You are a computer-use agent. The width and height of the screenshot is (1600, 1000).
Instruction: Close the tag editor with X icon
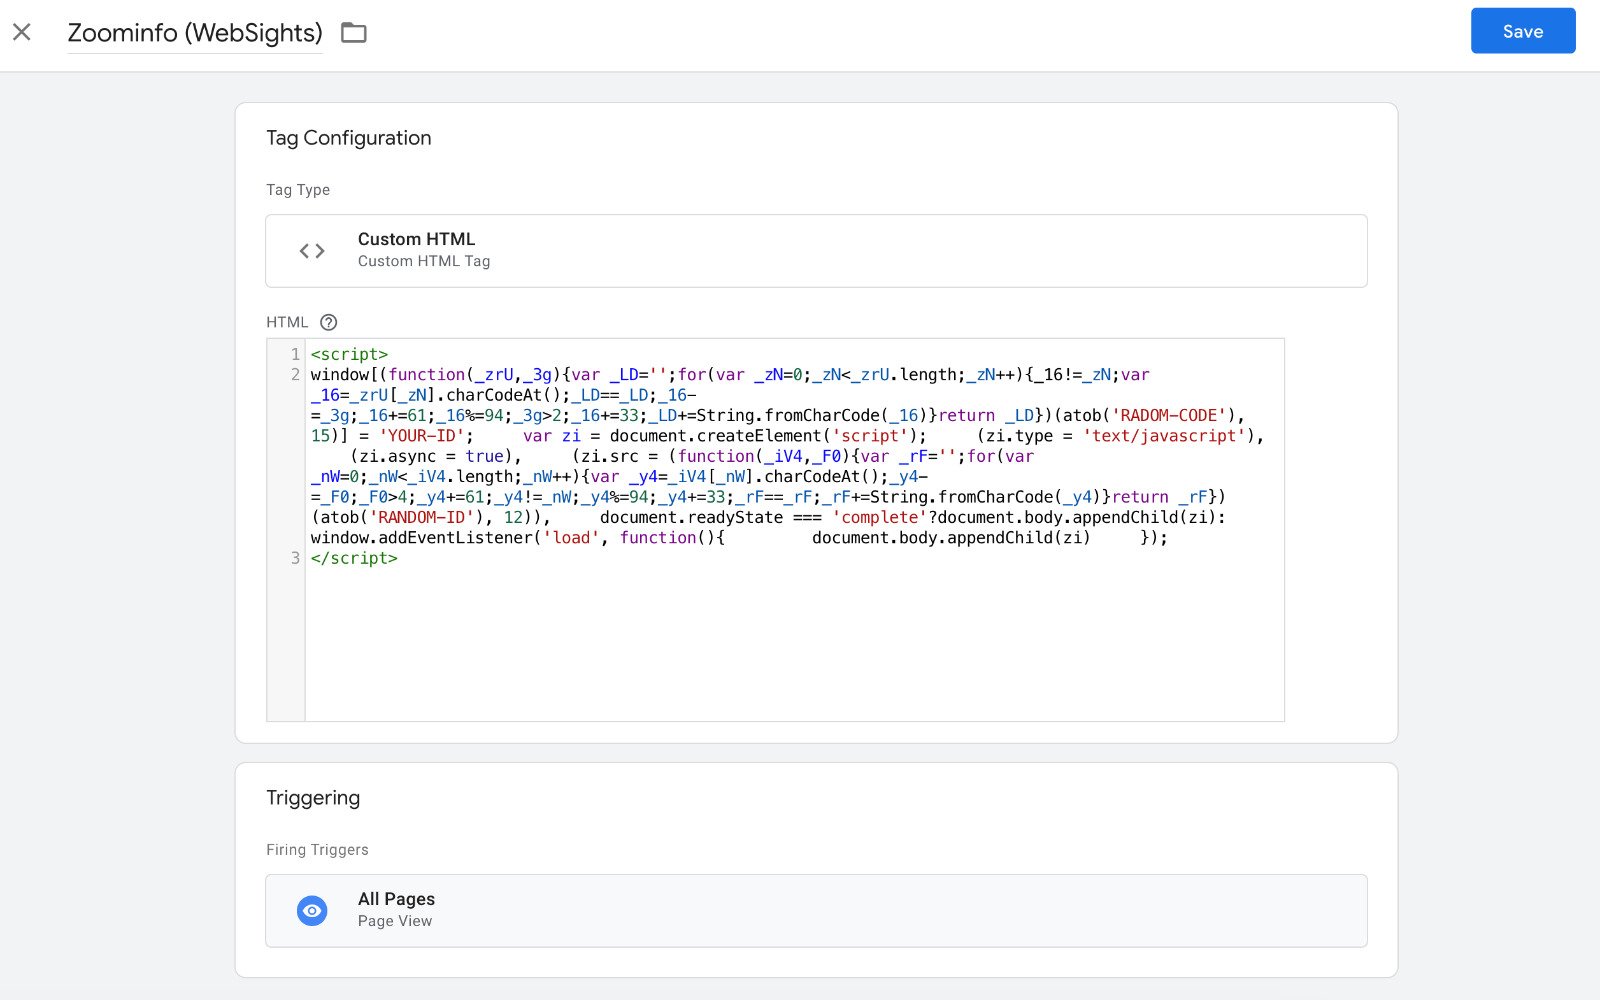click(22, 32)
